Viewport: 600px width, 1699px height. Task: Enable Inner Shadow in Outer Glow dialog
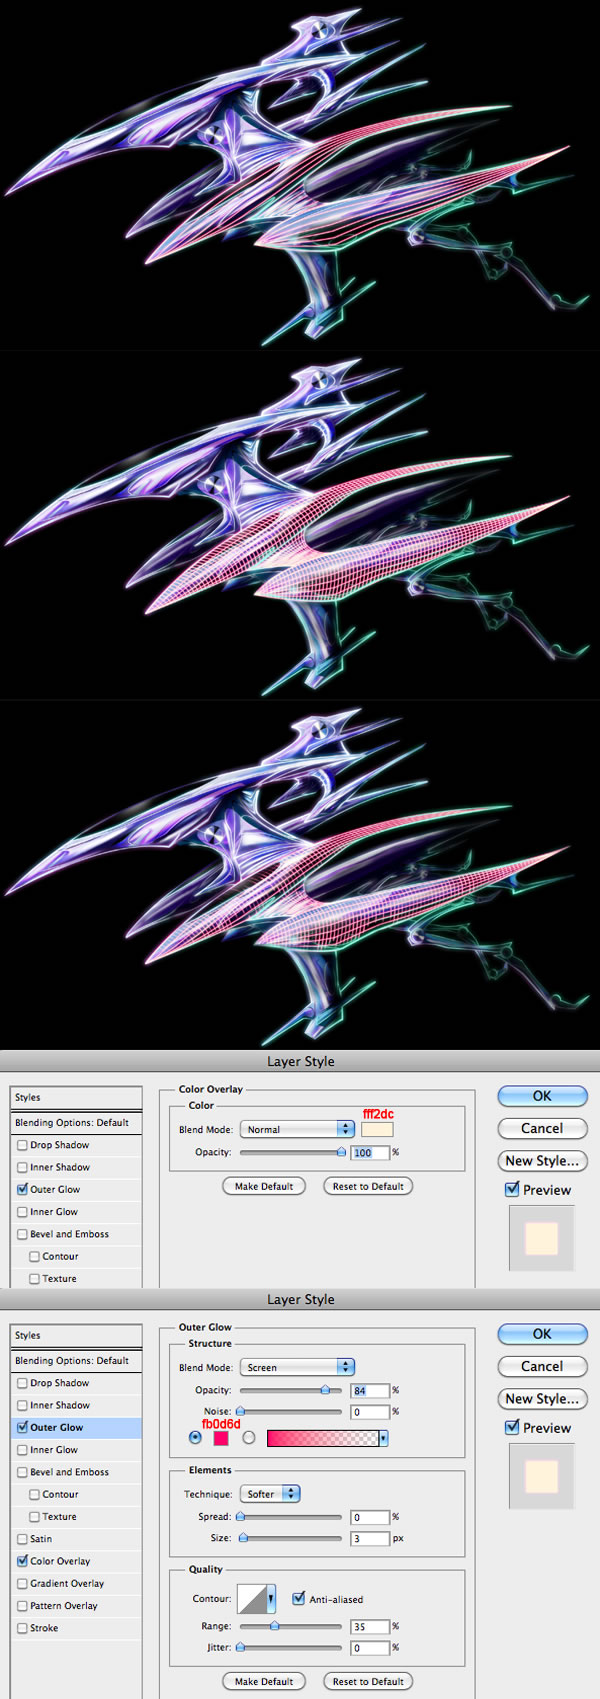[x=22, y=1405]
